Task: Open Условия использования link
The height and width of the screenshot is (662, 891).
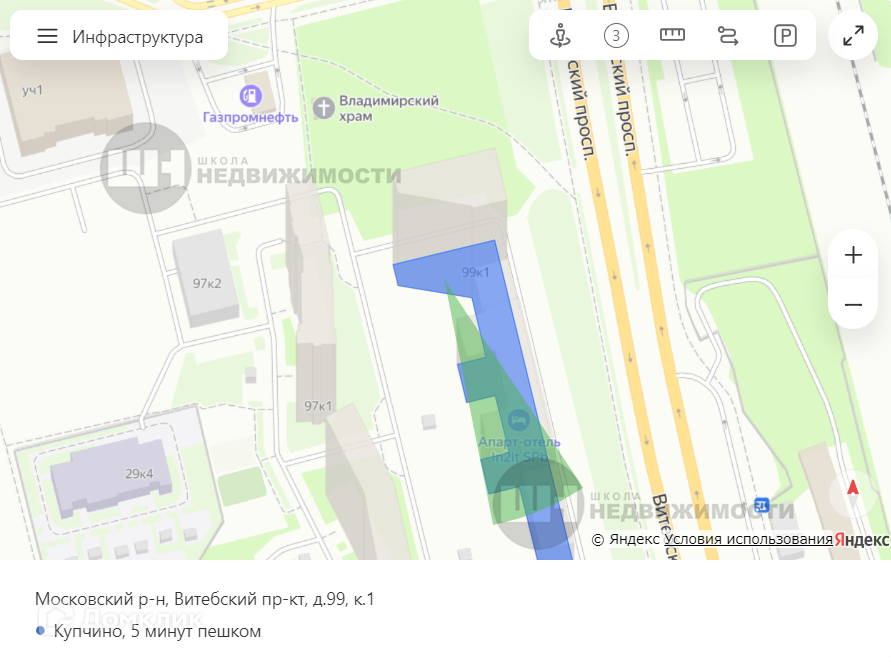Action: click(x=748, y=539)
